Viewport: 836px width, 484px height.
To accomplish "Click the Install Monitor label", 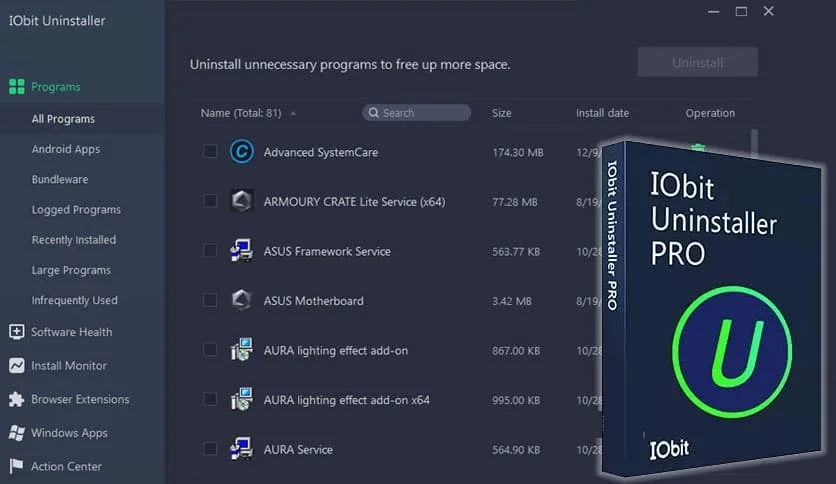I will 69,366.
